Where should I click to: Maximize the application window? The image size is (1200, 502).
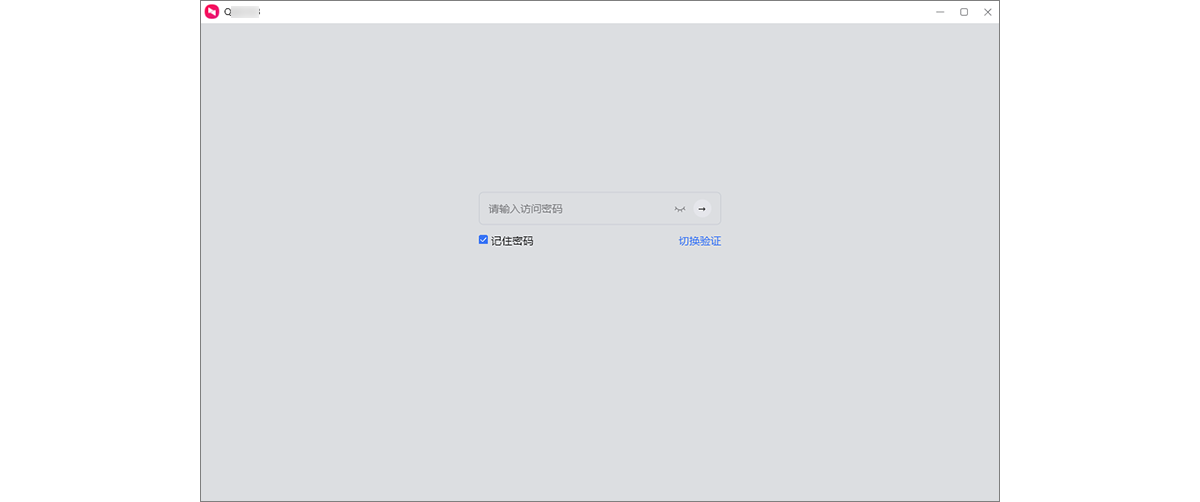pos(964,12)
